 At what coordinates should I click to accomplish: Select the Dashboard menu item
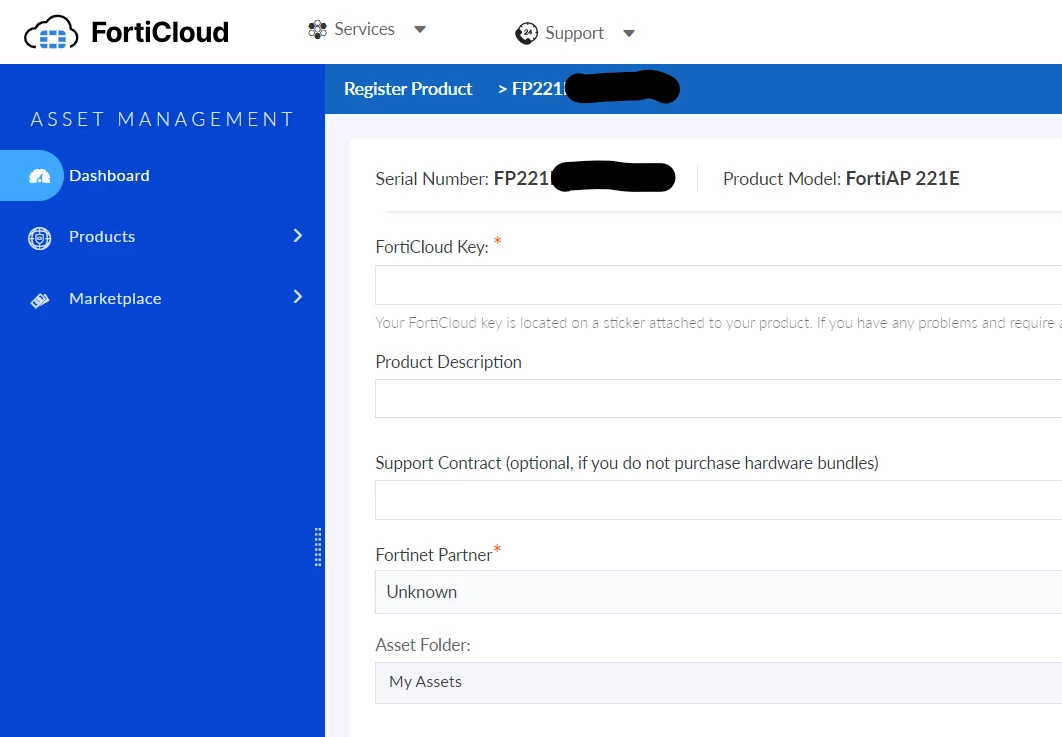(109, 175)
